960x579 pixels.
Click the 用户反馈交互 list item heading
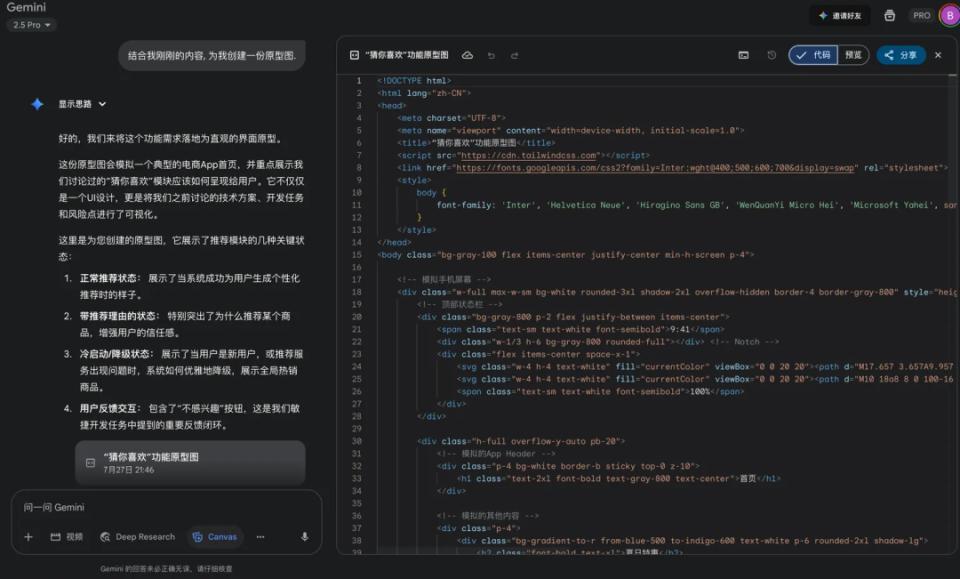[110, 409]
